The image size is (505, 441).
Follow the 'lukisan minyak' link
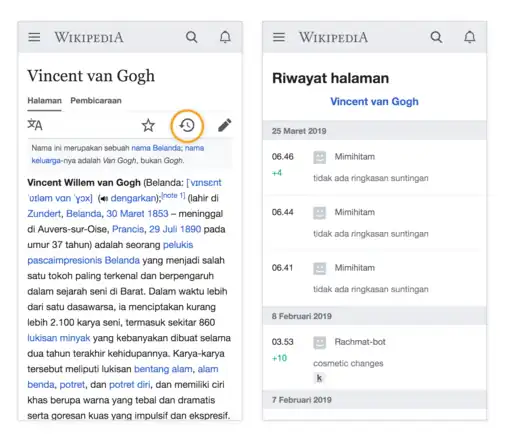tap(59, 338)
